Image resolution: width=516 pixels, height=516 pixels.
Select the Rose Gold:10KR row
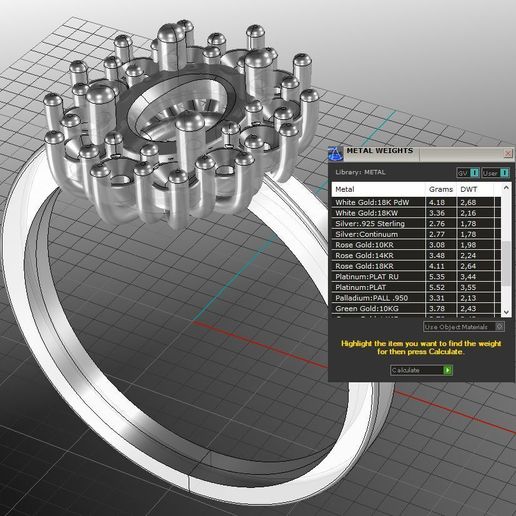coord(416,245)
